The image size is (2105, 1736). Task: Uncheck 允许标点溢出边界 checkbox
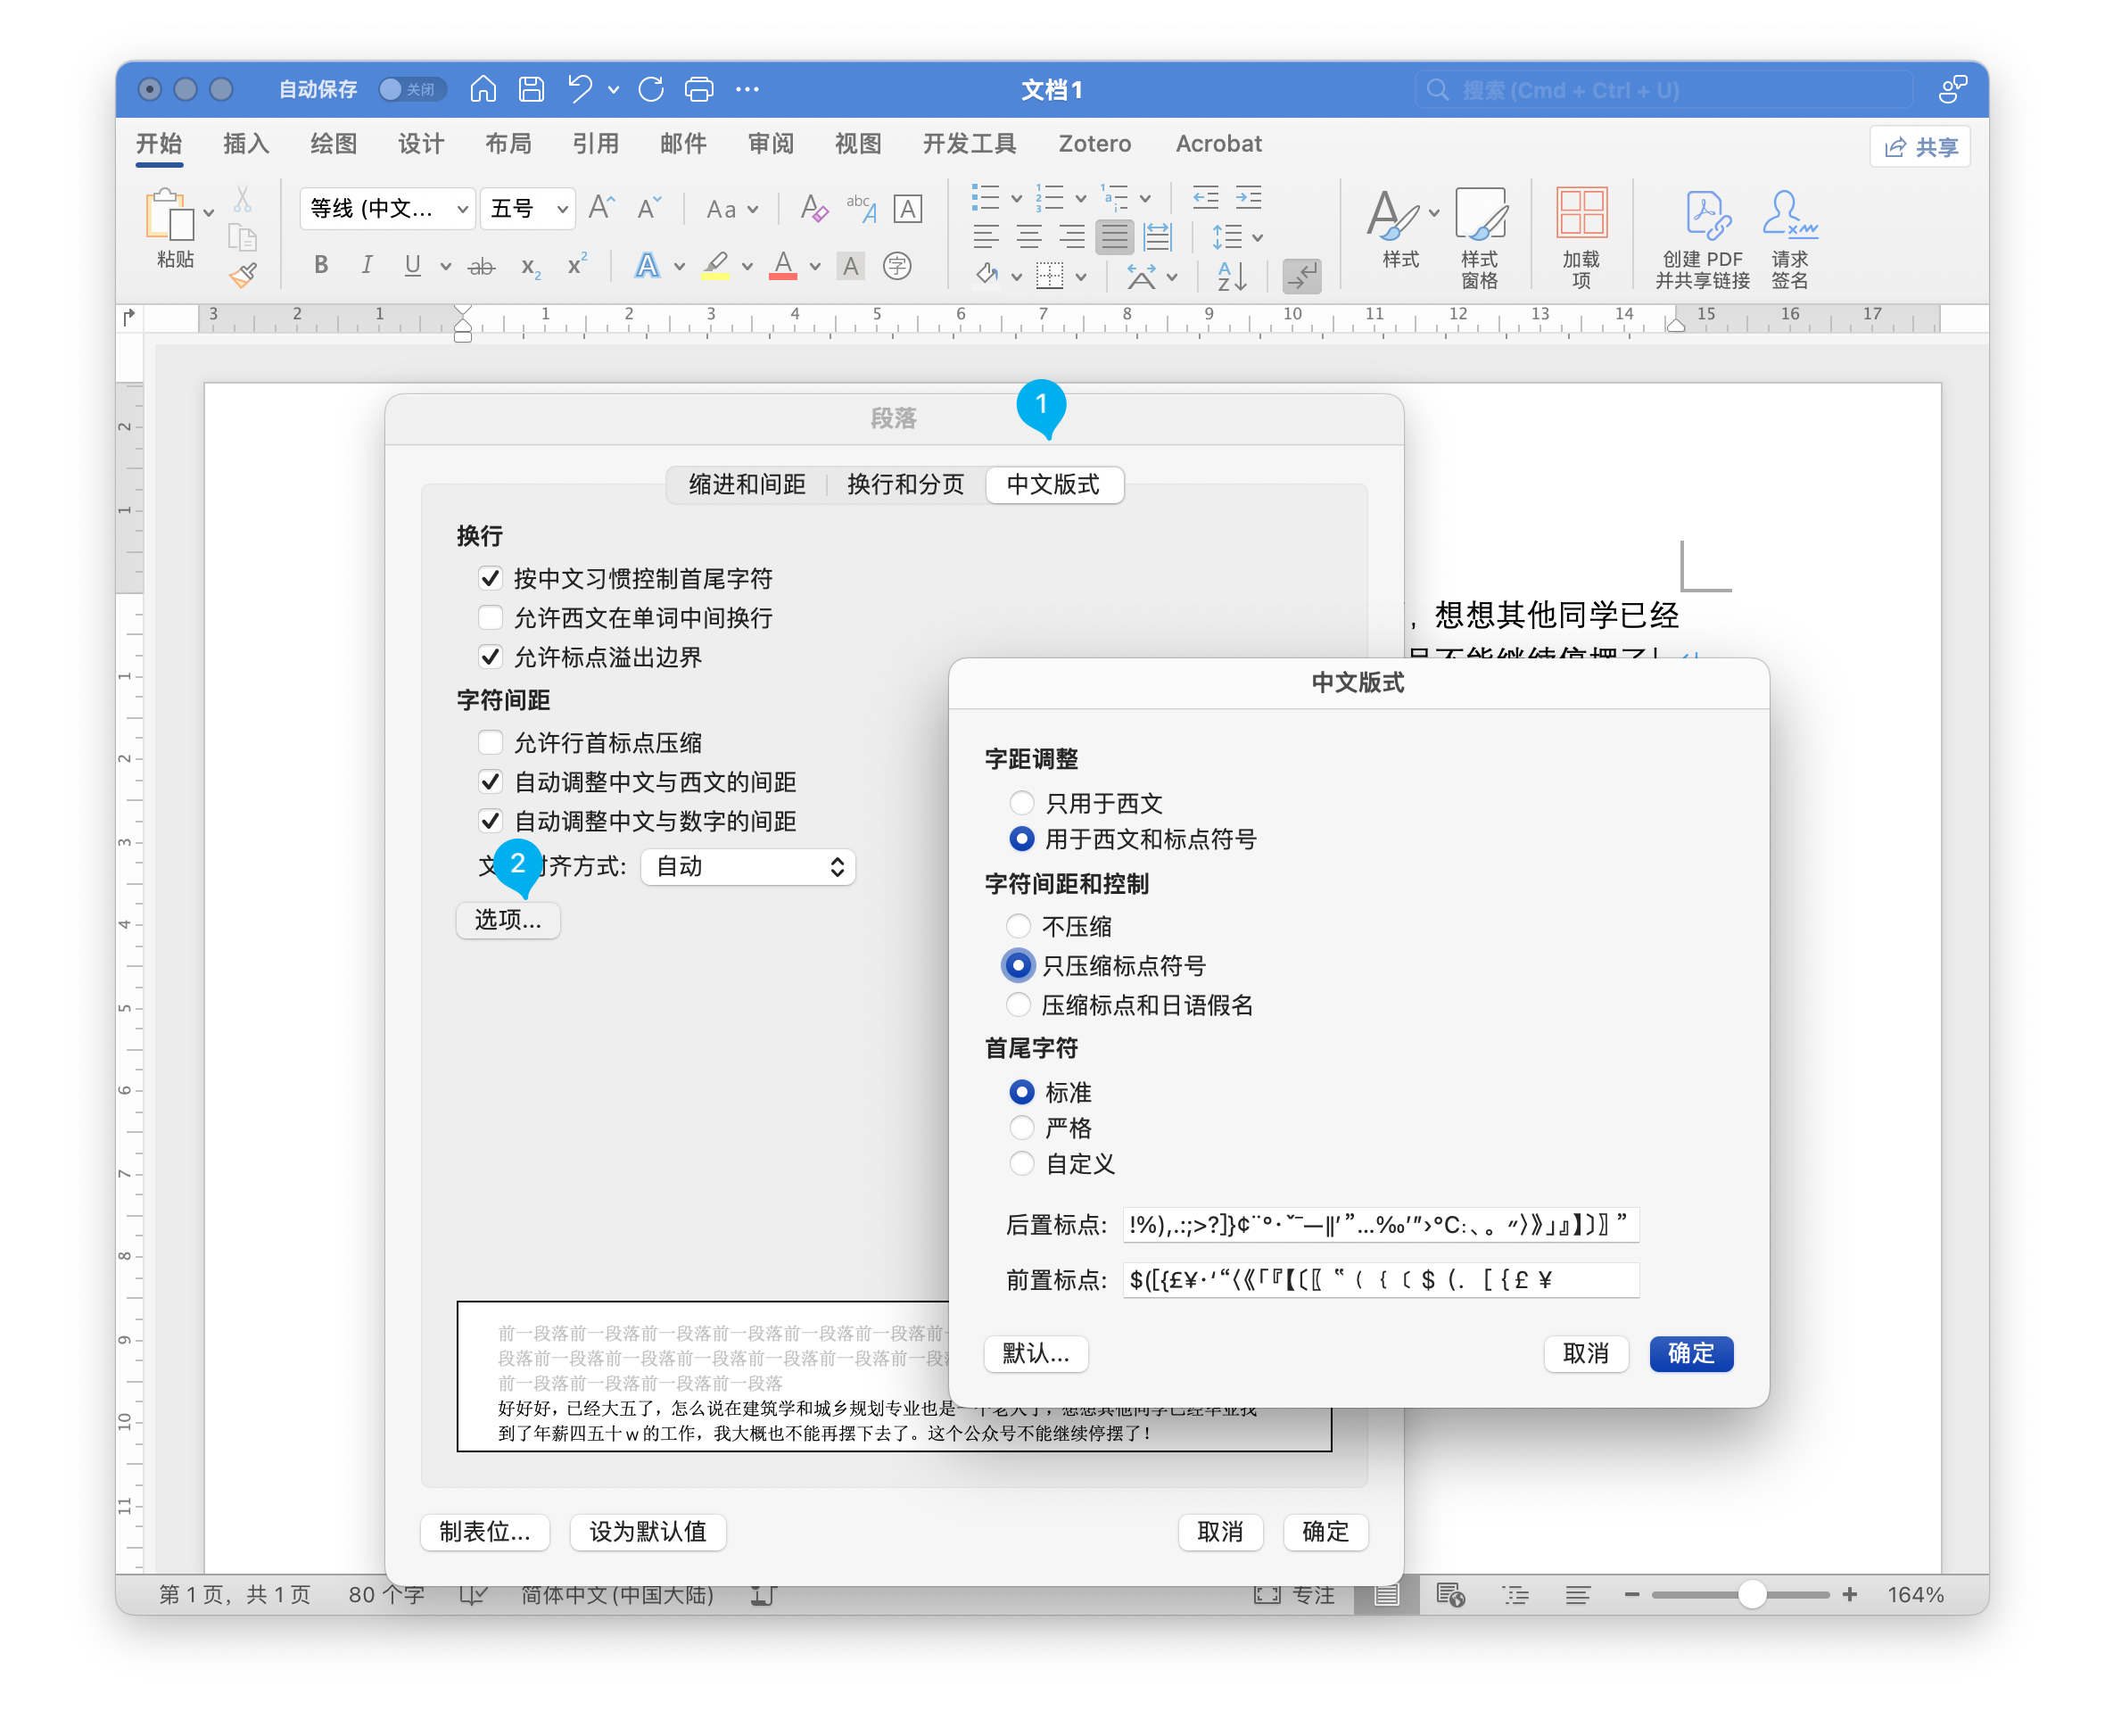[x=490, y=657]
